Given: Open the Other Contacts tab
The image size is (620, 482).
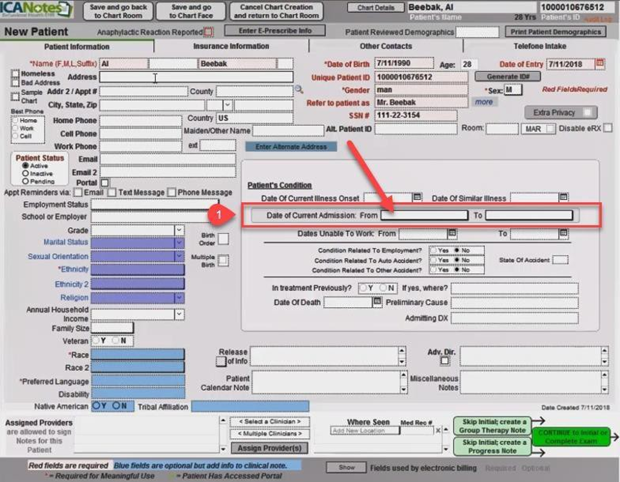Looking at the screenshot, I should [x=385, y=46].
